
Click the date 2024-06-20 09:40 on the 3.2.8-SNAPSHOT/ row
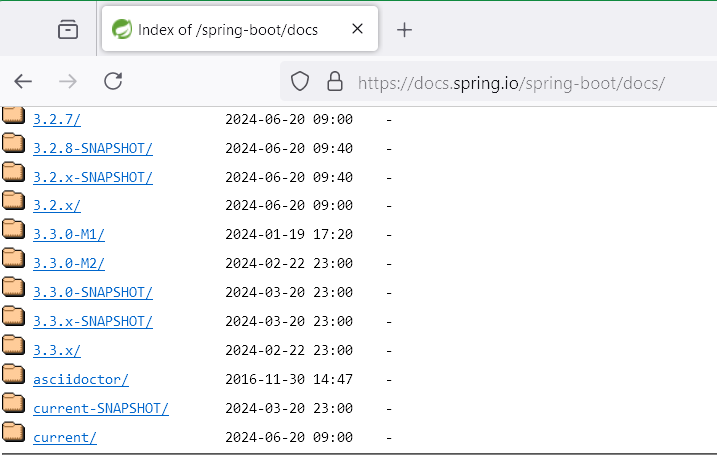pyautogui.click(x=289, y=148)
